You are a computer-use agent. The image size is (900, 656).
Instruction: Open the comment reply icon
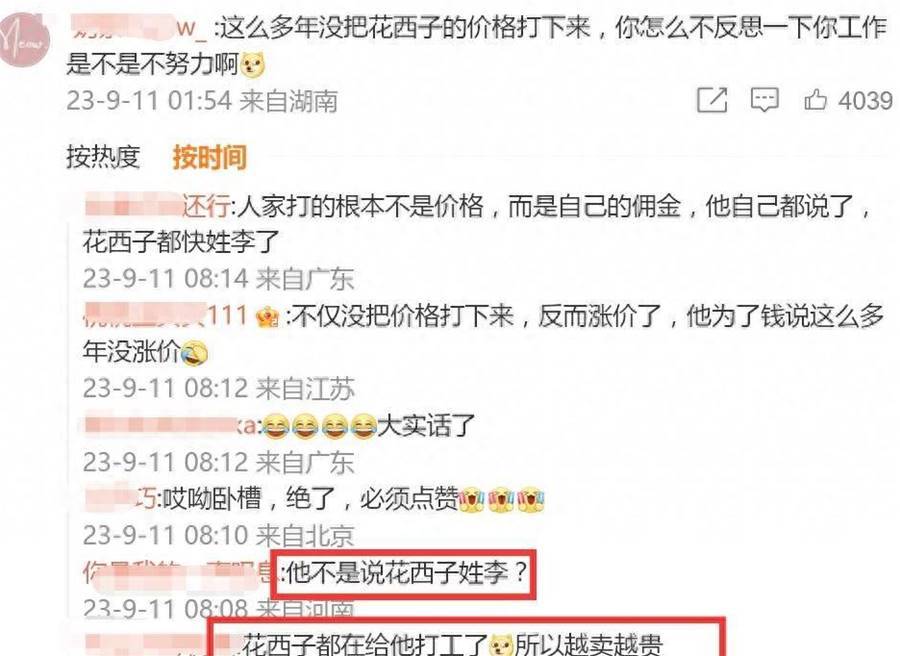click(765, 100)
